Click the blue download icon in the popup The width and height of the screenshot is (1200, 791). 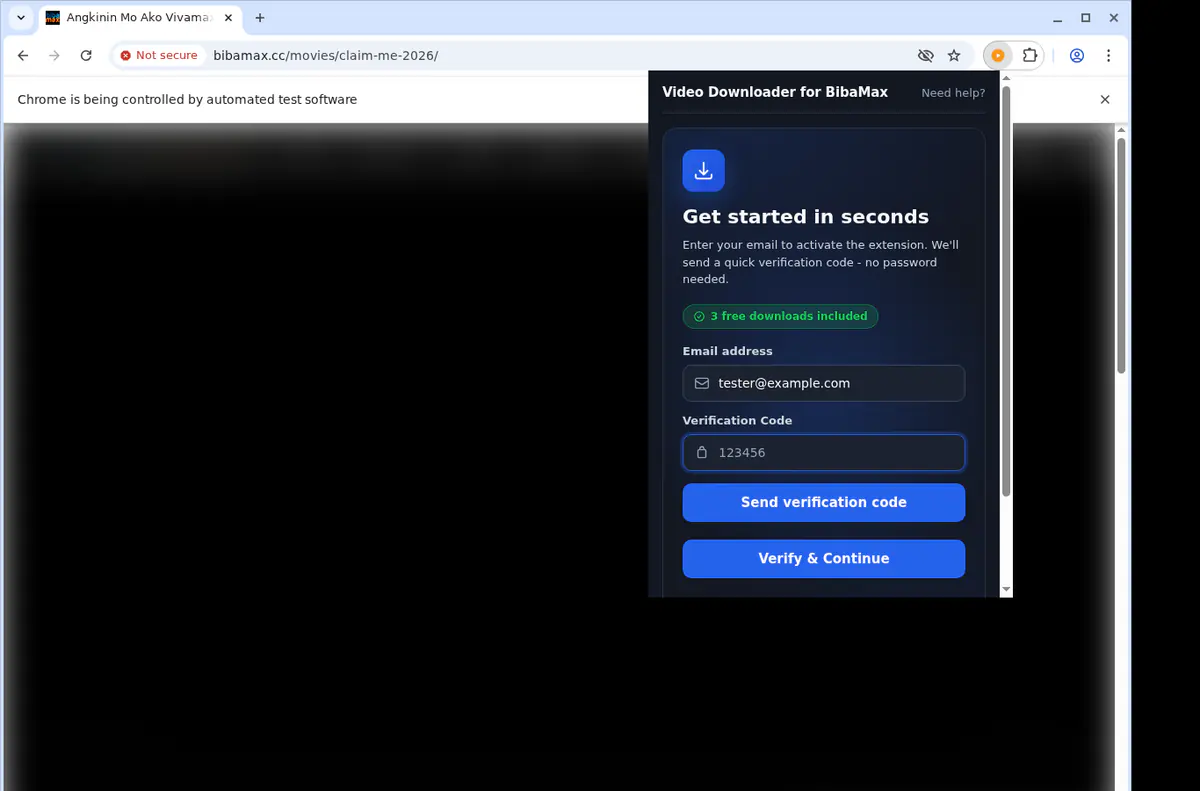coord(704,170)
